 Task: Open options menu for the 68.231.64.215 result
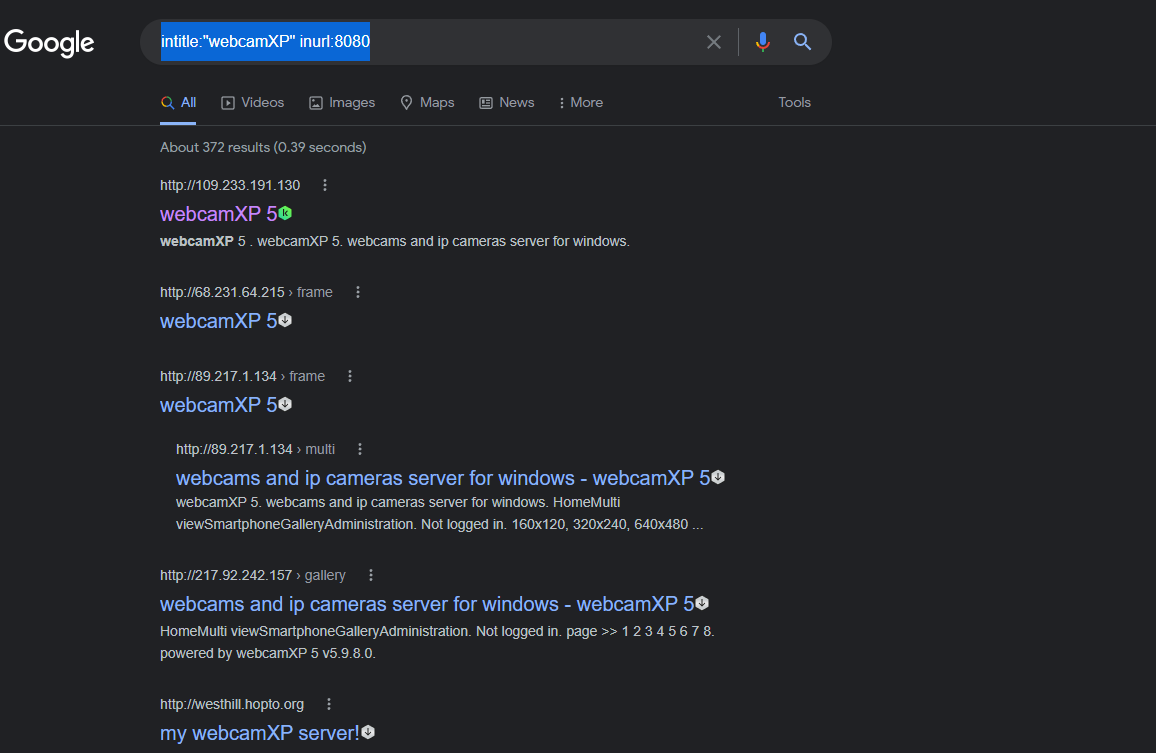(358, 292)
